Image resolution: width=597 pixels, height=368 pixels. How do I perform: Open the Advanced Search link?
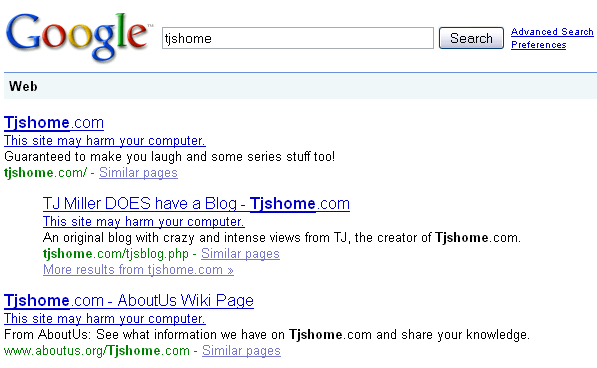coord(552,32)
